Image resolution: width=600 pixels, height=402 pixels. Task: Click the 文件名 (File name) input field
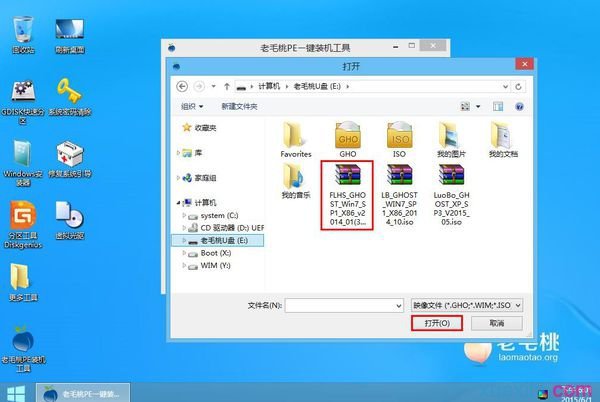(x=344, y=305)
